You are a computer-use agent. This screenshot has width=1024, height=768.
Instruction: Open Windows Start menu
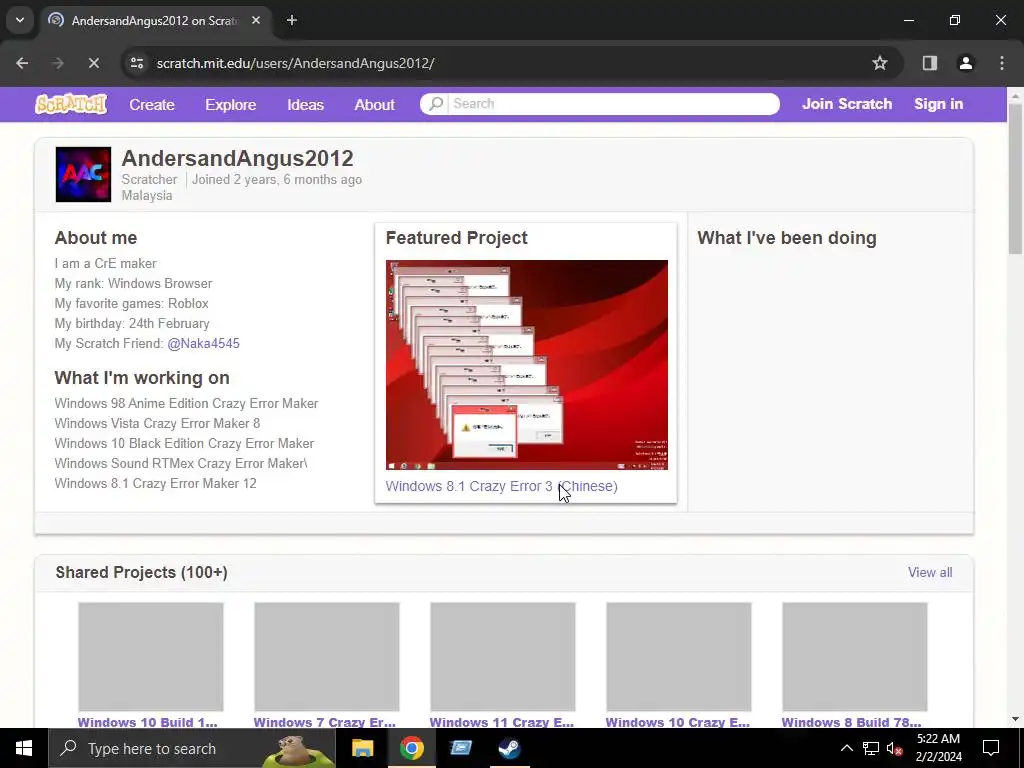[x=24, y=748]
